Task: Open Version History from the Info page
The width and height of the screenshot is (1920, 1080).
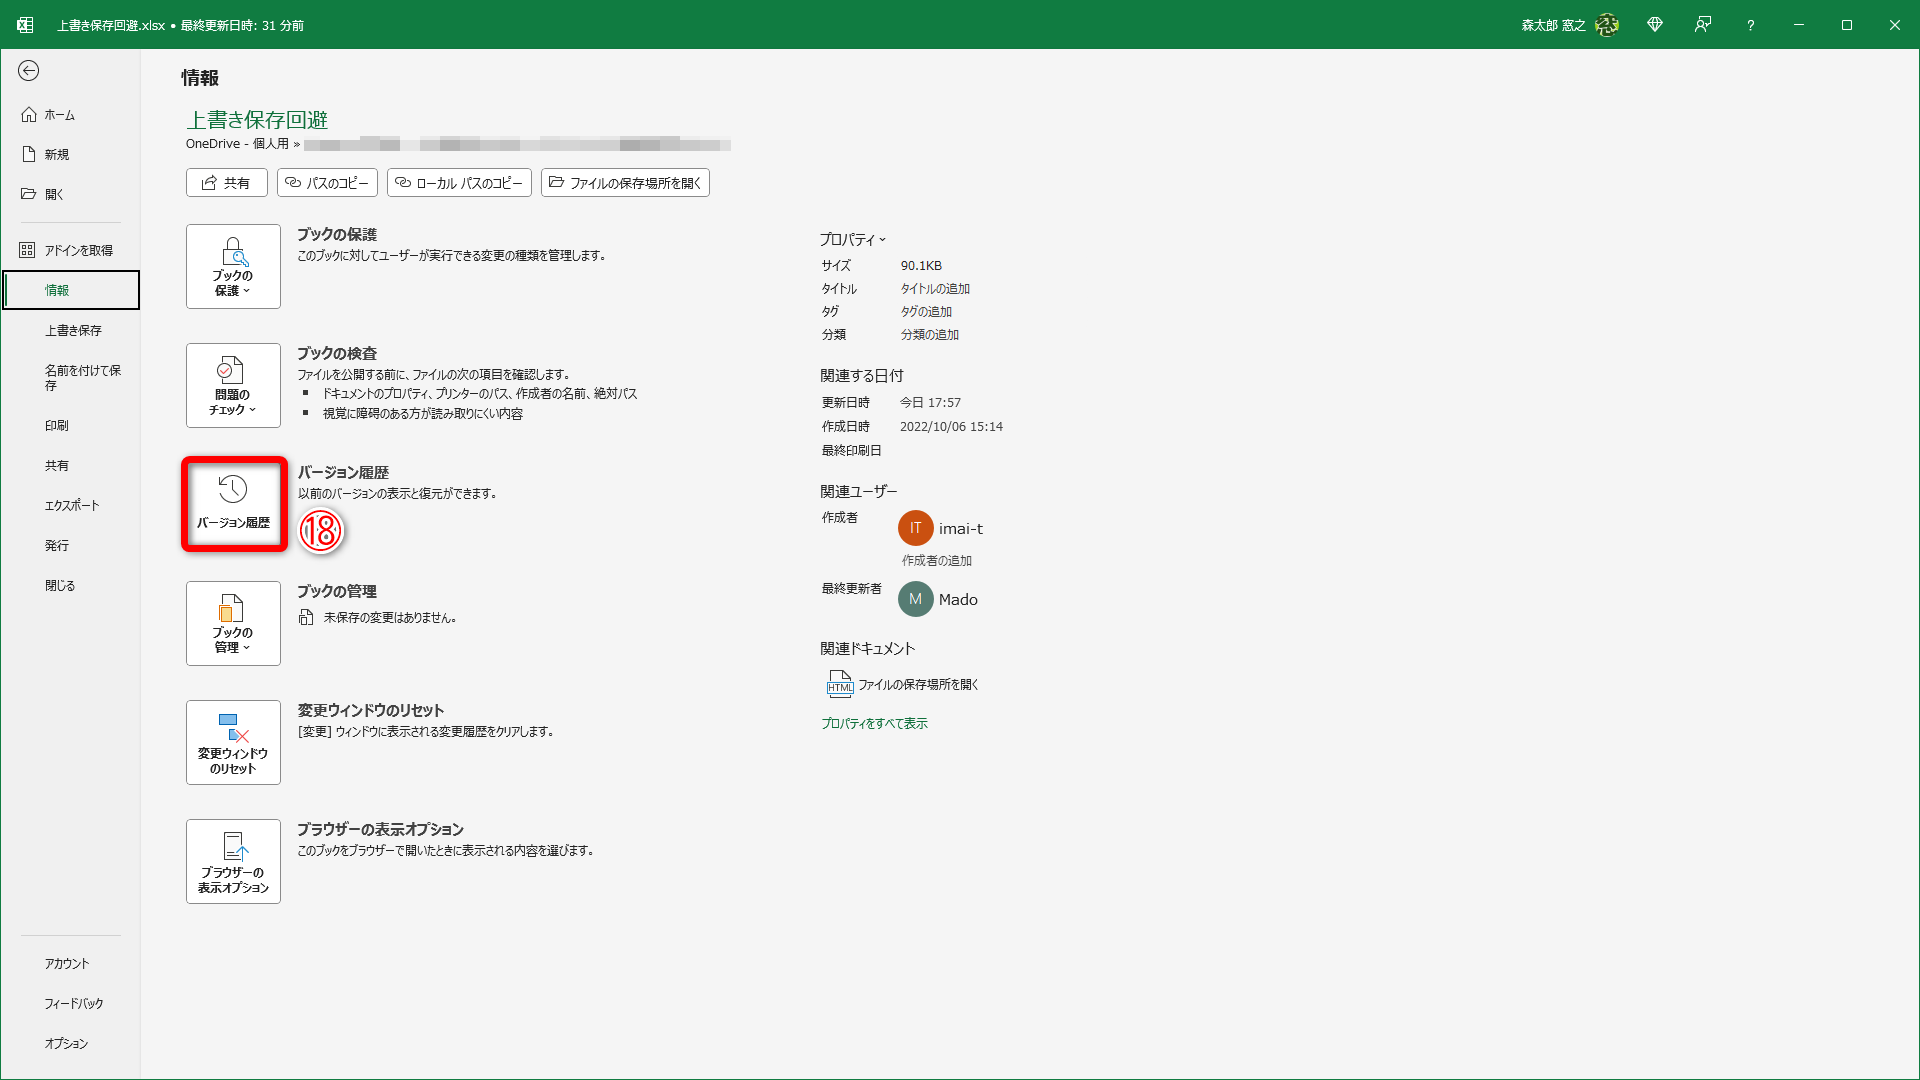Action: 233,503
